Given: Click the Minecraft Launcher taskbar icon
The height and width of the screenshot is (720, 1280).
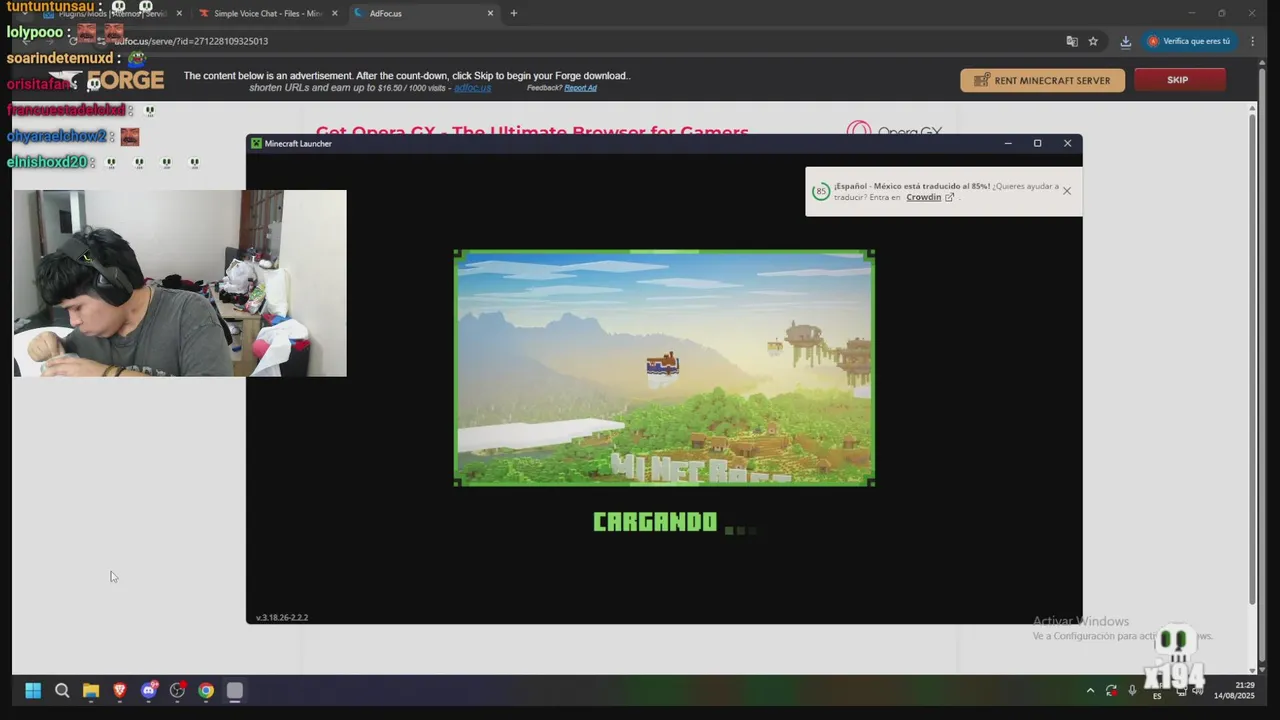Looking at the screenshot, I should click(235, 690).
